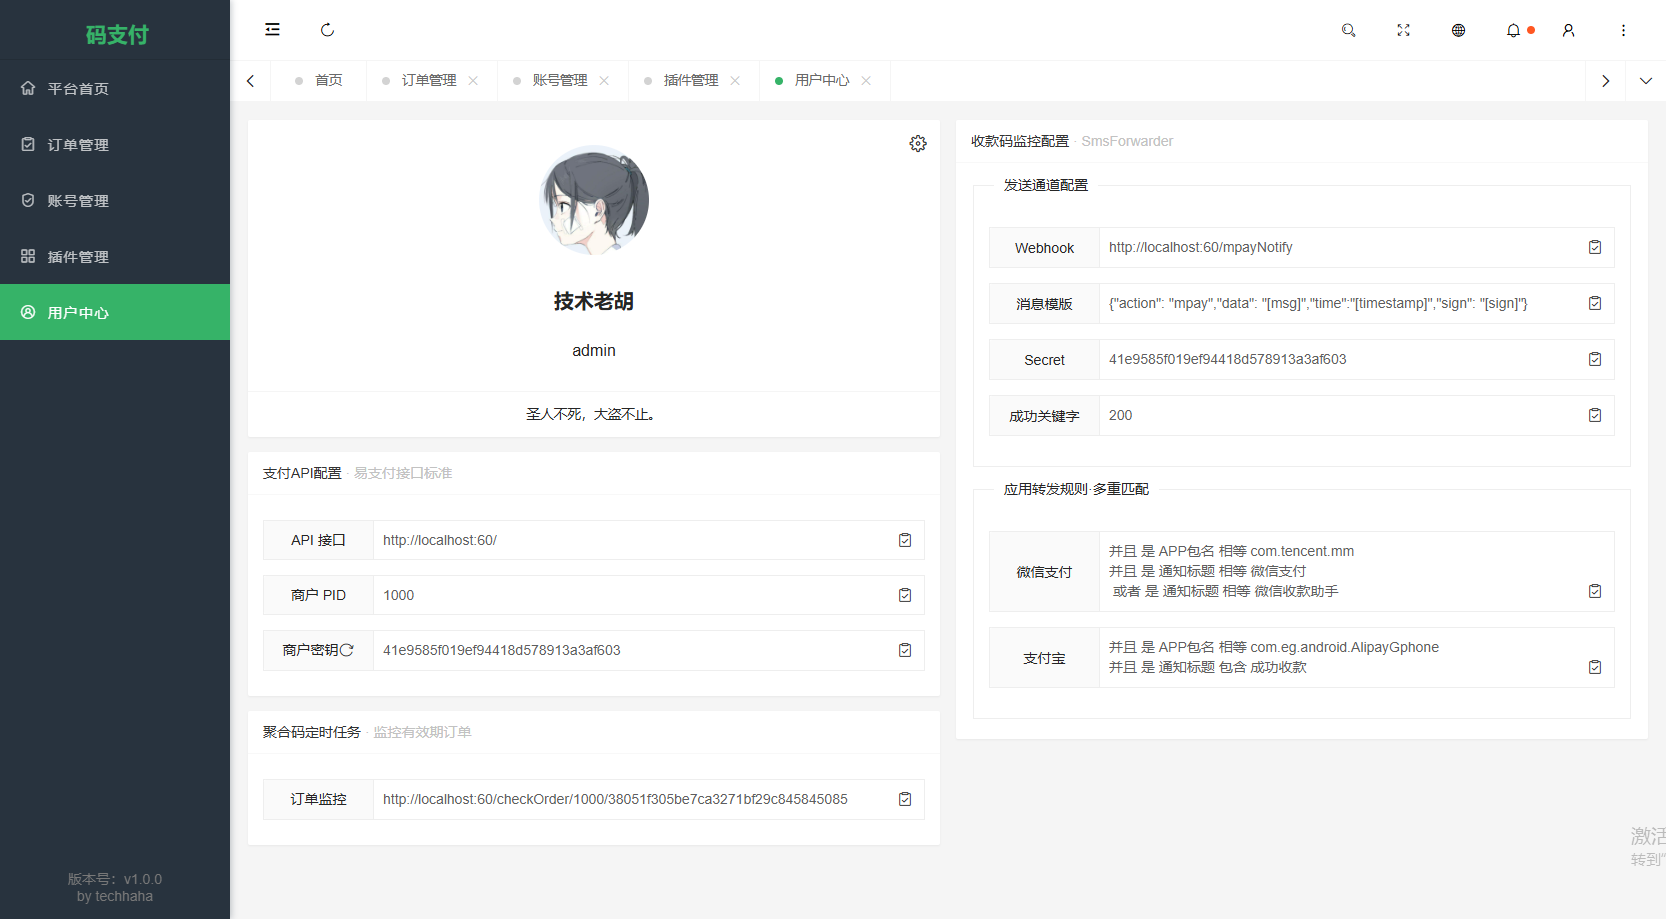Switch to the 首页 tab
The width and height of the screenshot is (1666, 919).
328,80
